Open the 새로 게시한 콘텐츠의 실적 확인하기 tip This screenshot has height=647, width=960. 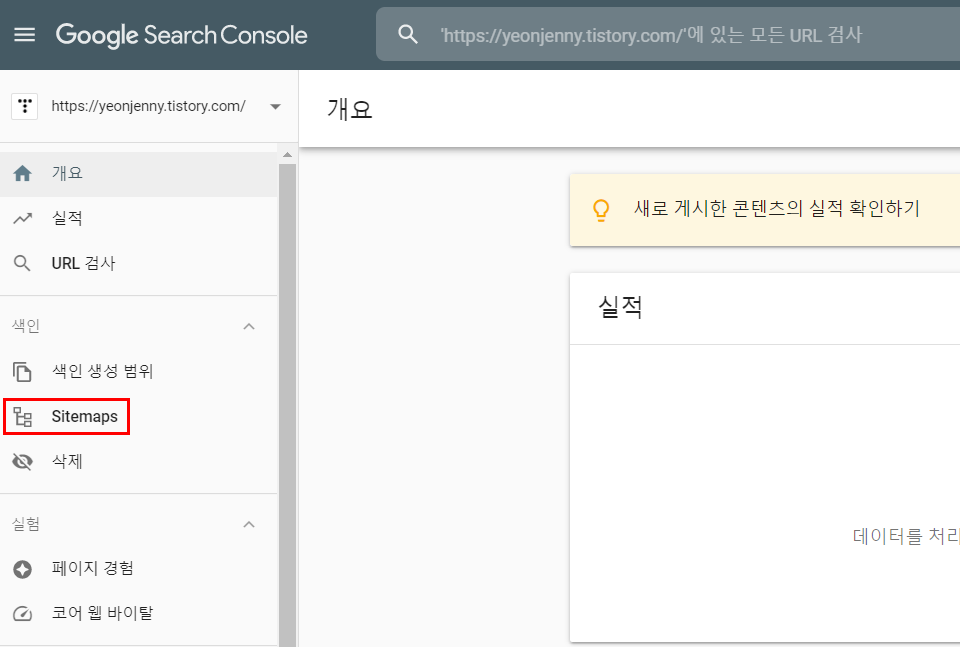pyautogui.click(x=765, y=210)
